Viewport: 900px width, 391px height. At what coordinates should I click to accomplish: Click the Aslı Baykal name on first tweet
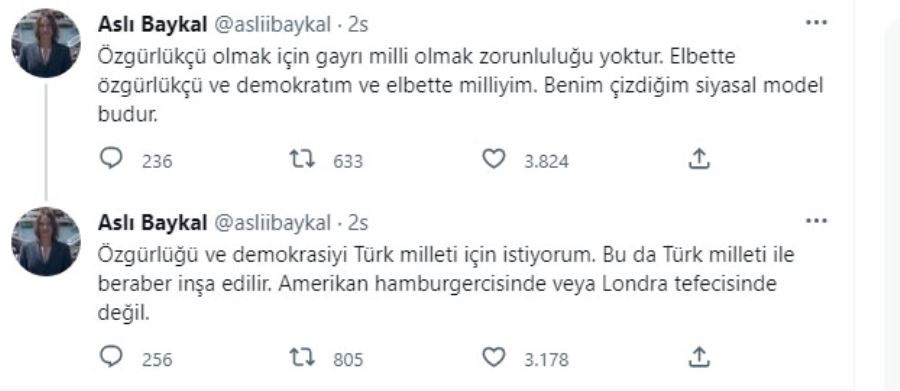coord(153,24)
